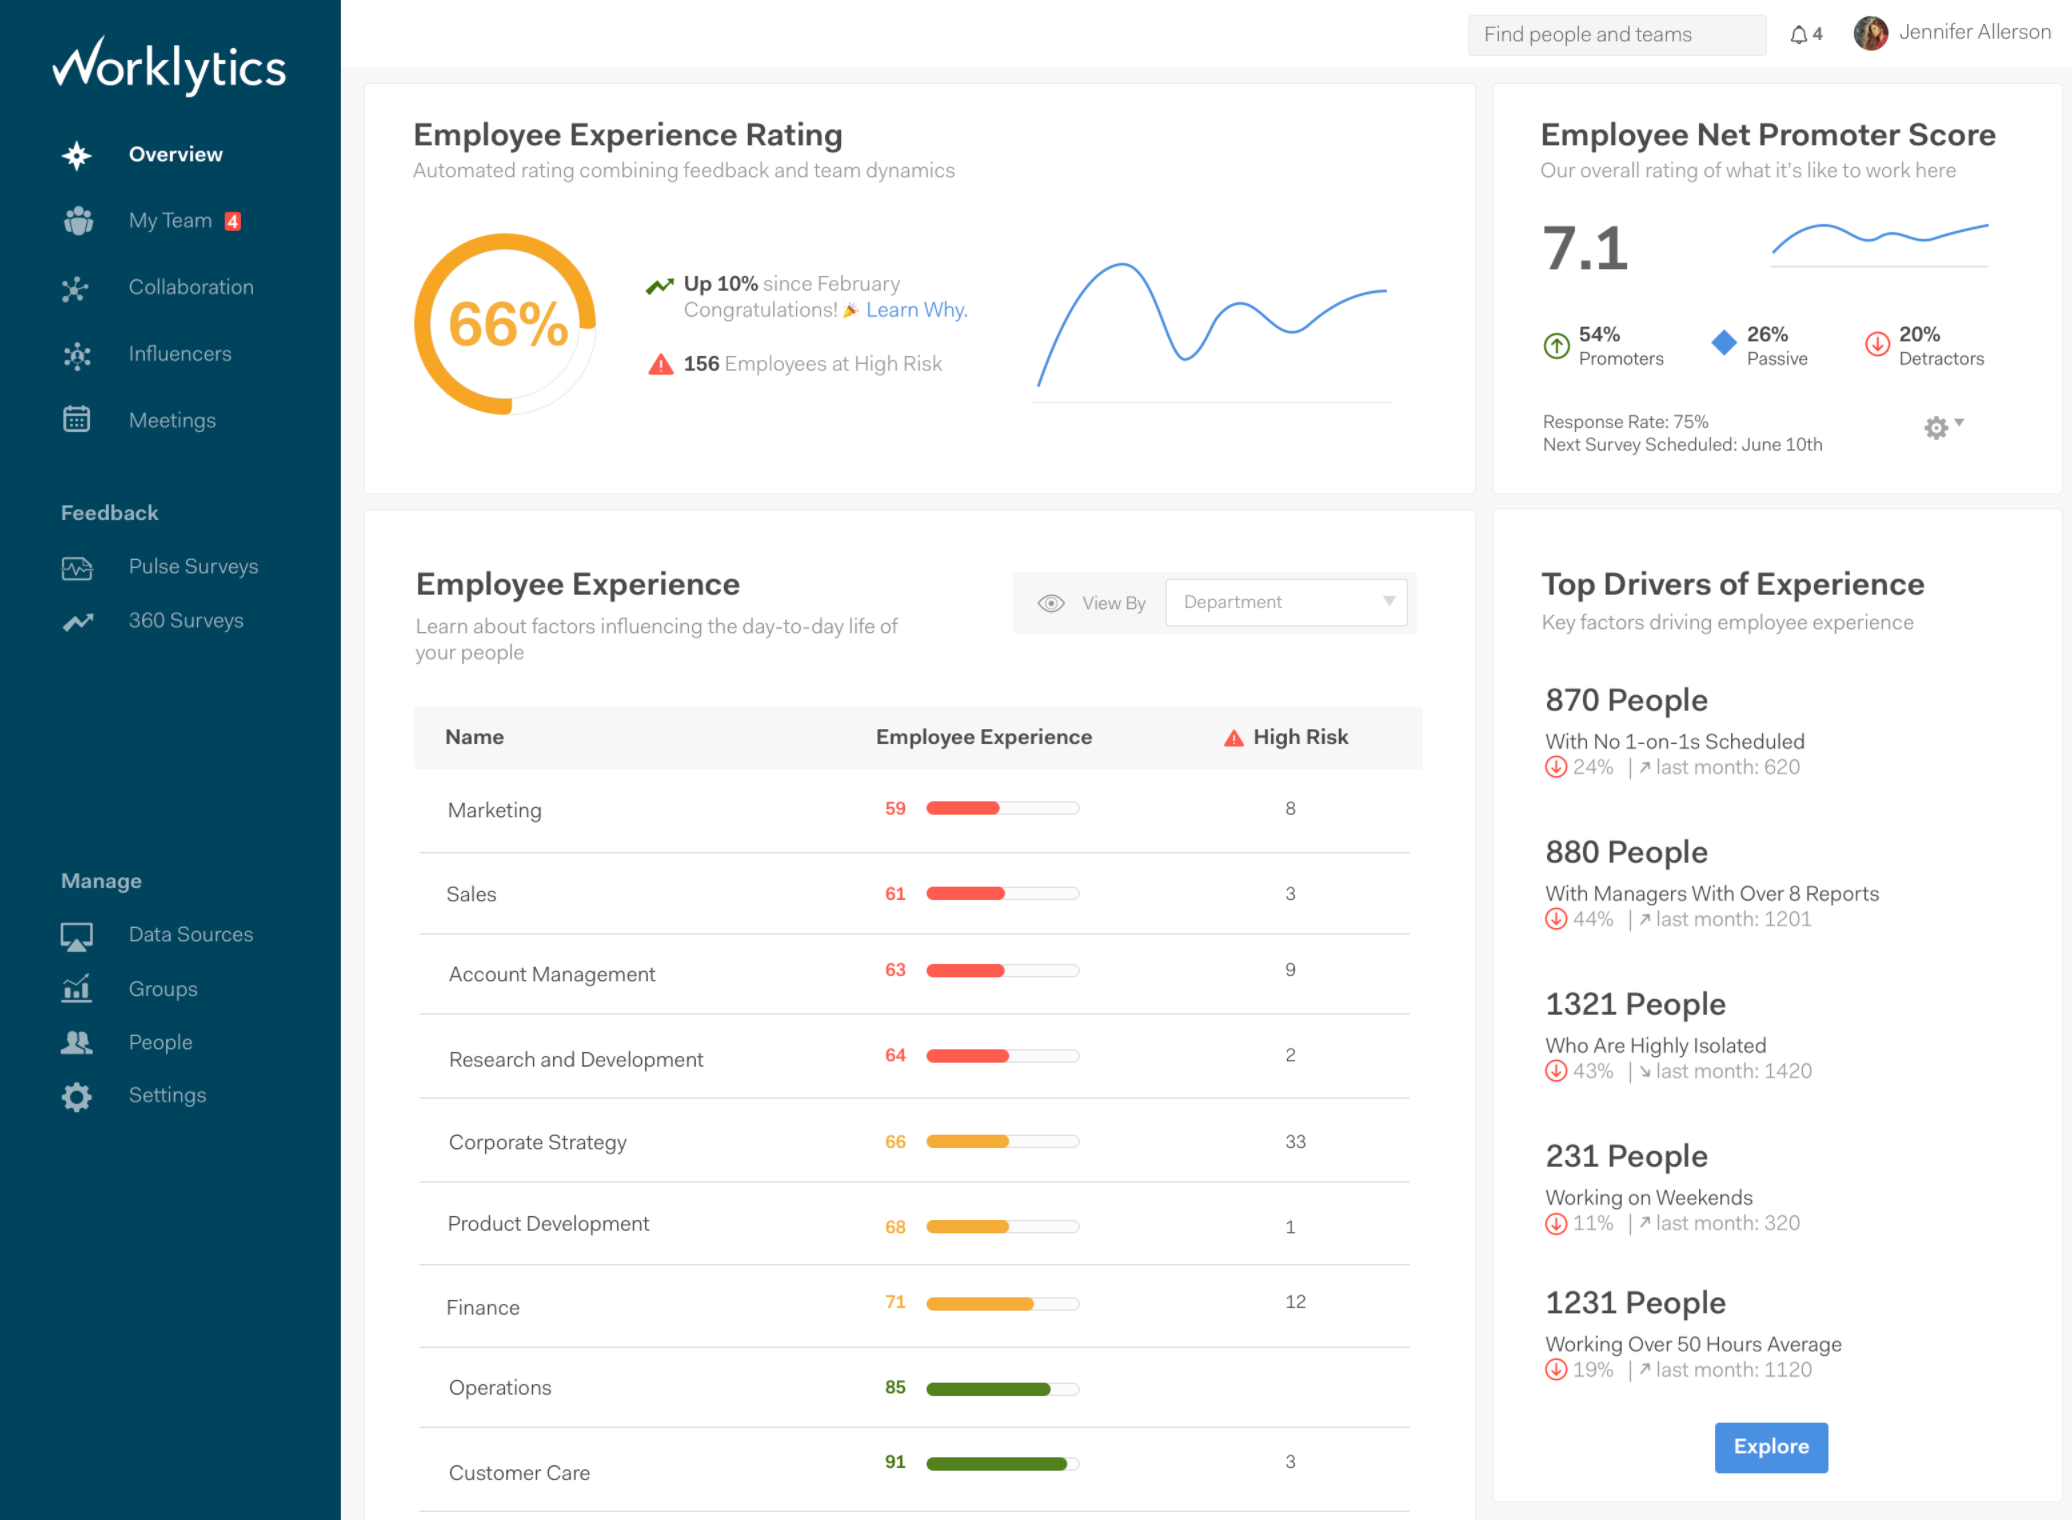Open the People menu item

click(x=160, y=1043)
